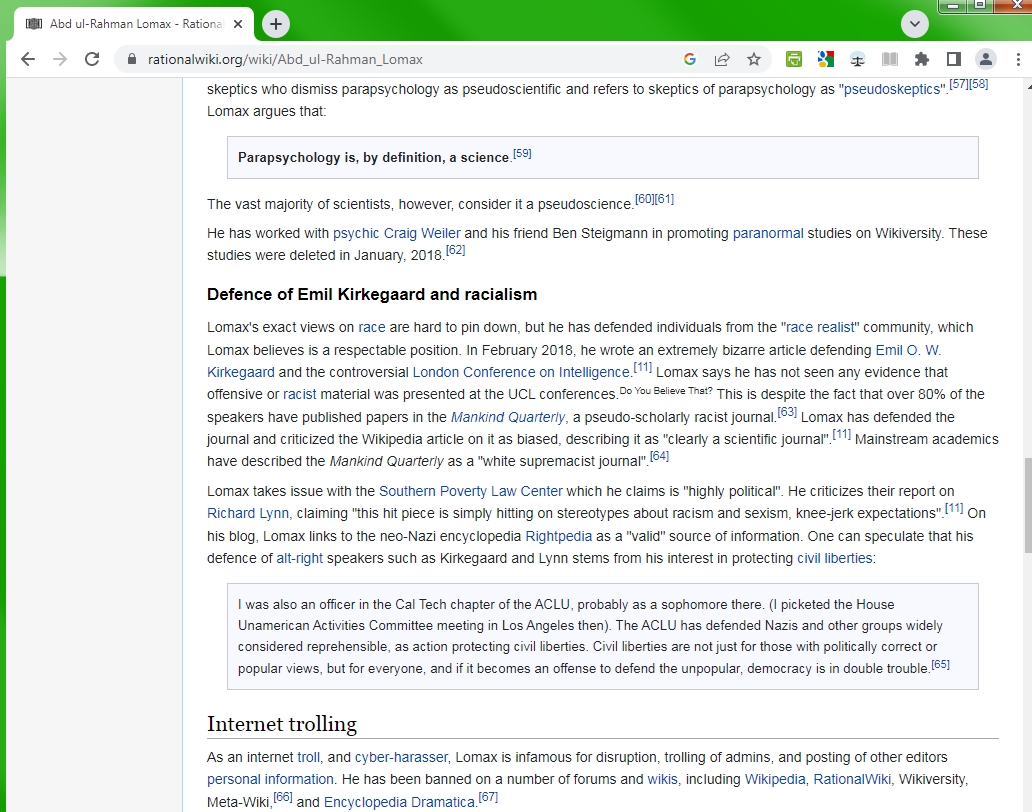The height and width of the screenshot is (812, 1032).
Task: Reload the RationalWiki page
Action: 92,59
